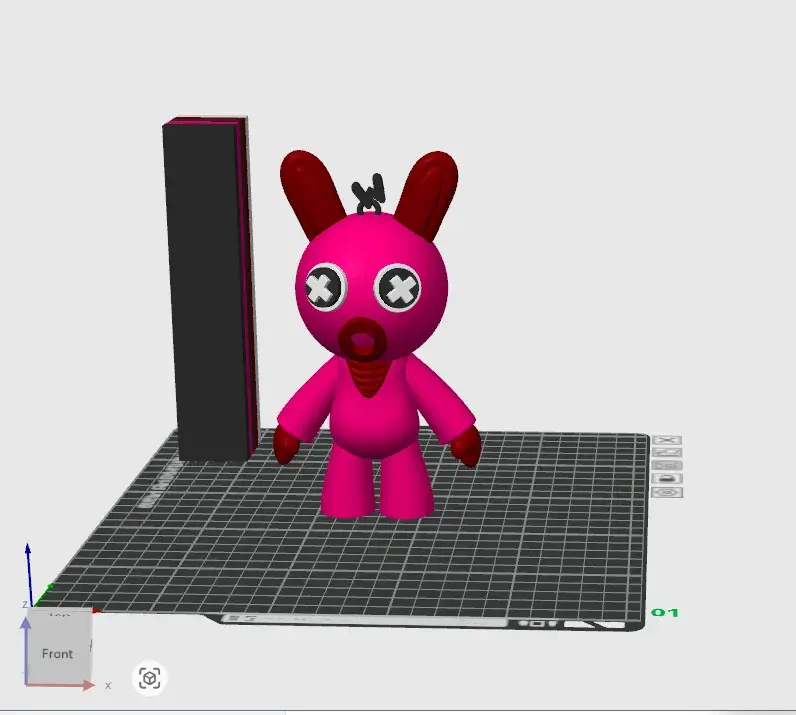Click the blue Z axis arrow on view cube

(x=25, y=650)
